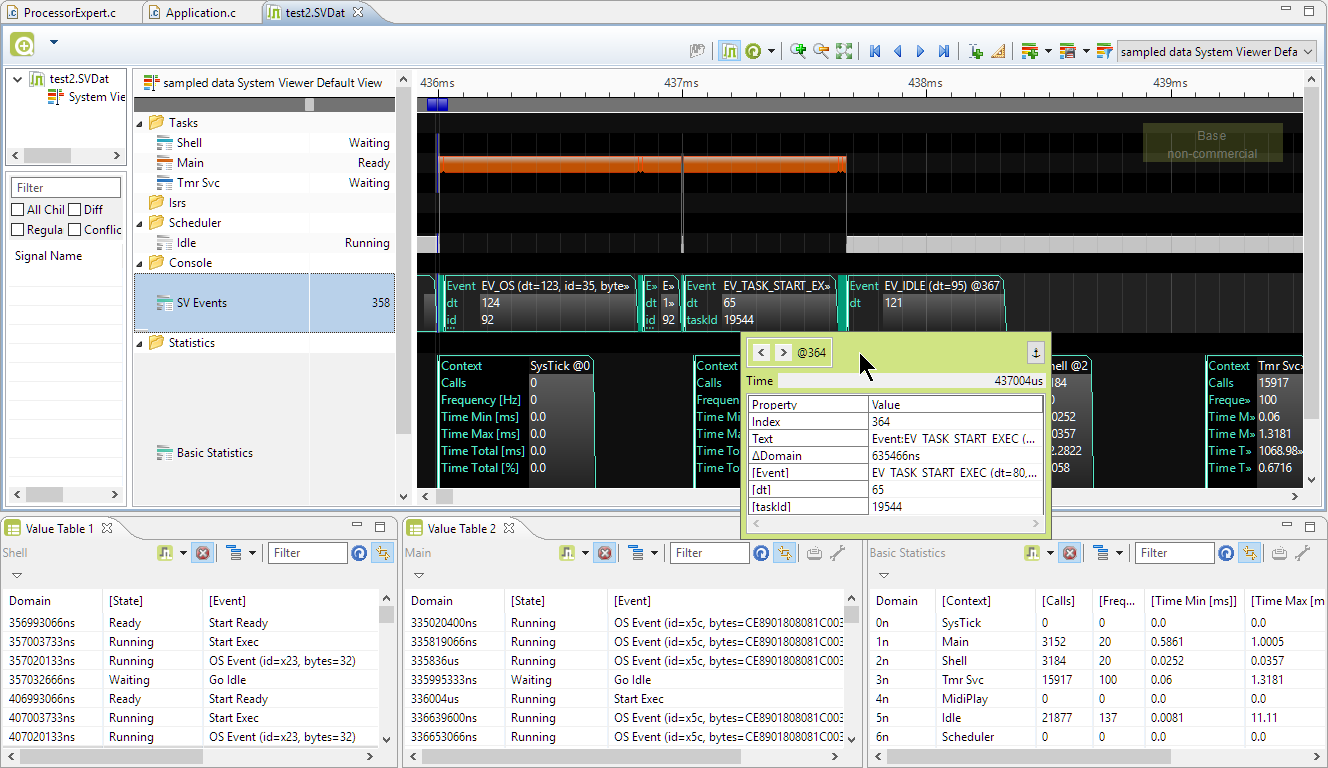This screenshot has width=1328, height=768.
Task: Select the Zoom Out tool
Action: click(821, 50)
